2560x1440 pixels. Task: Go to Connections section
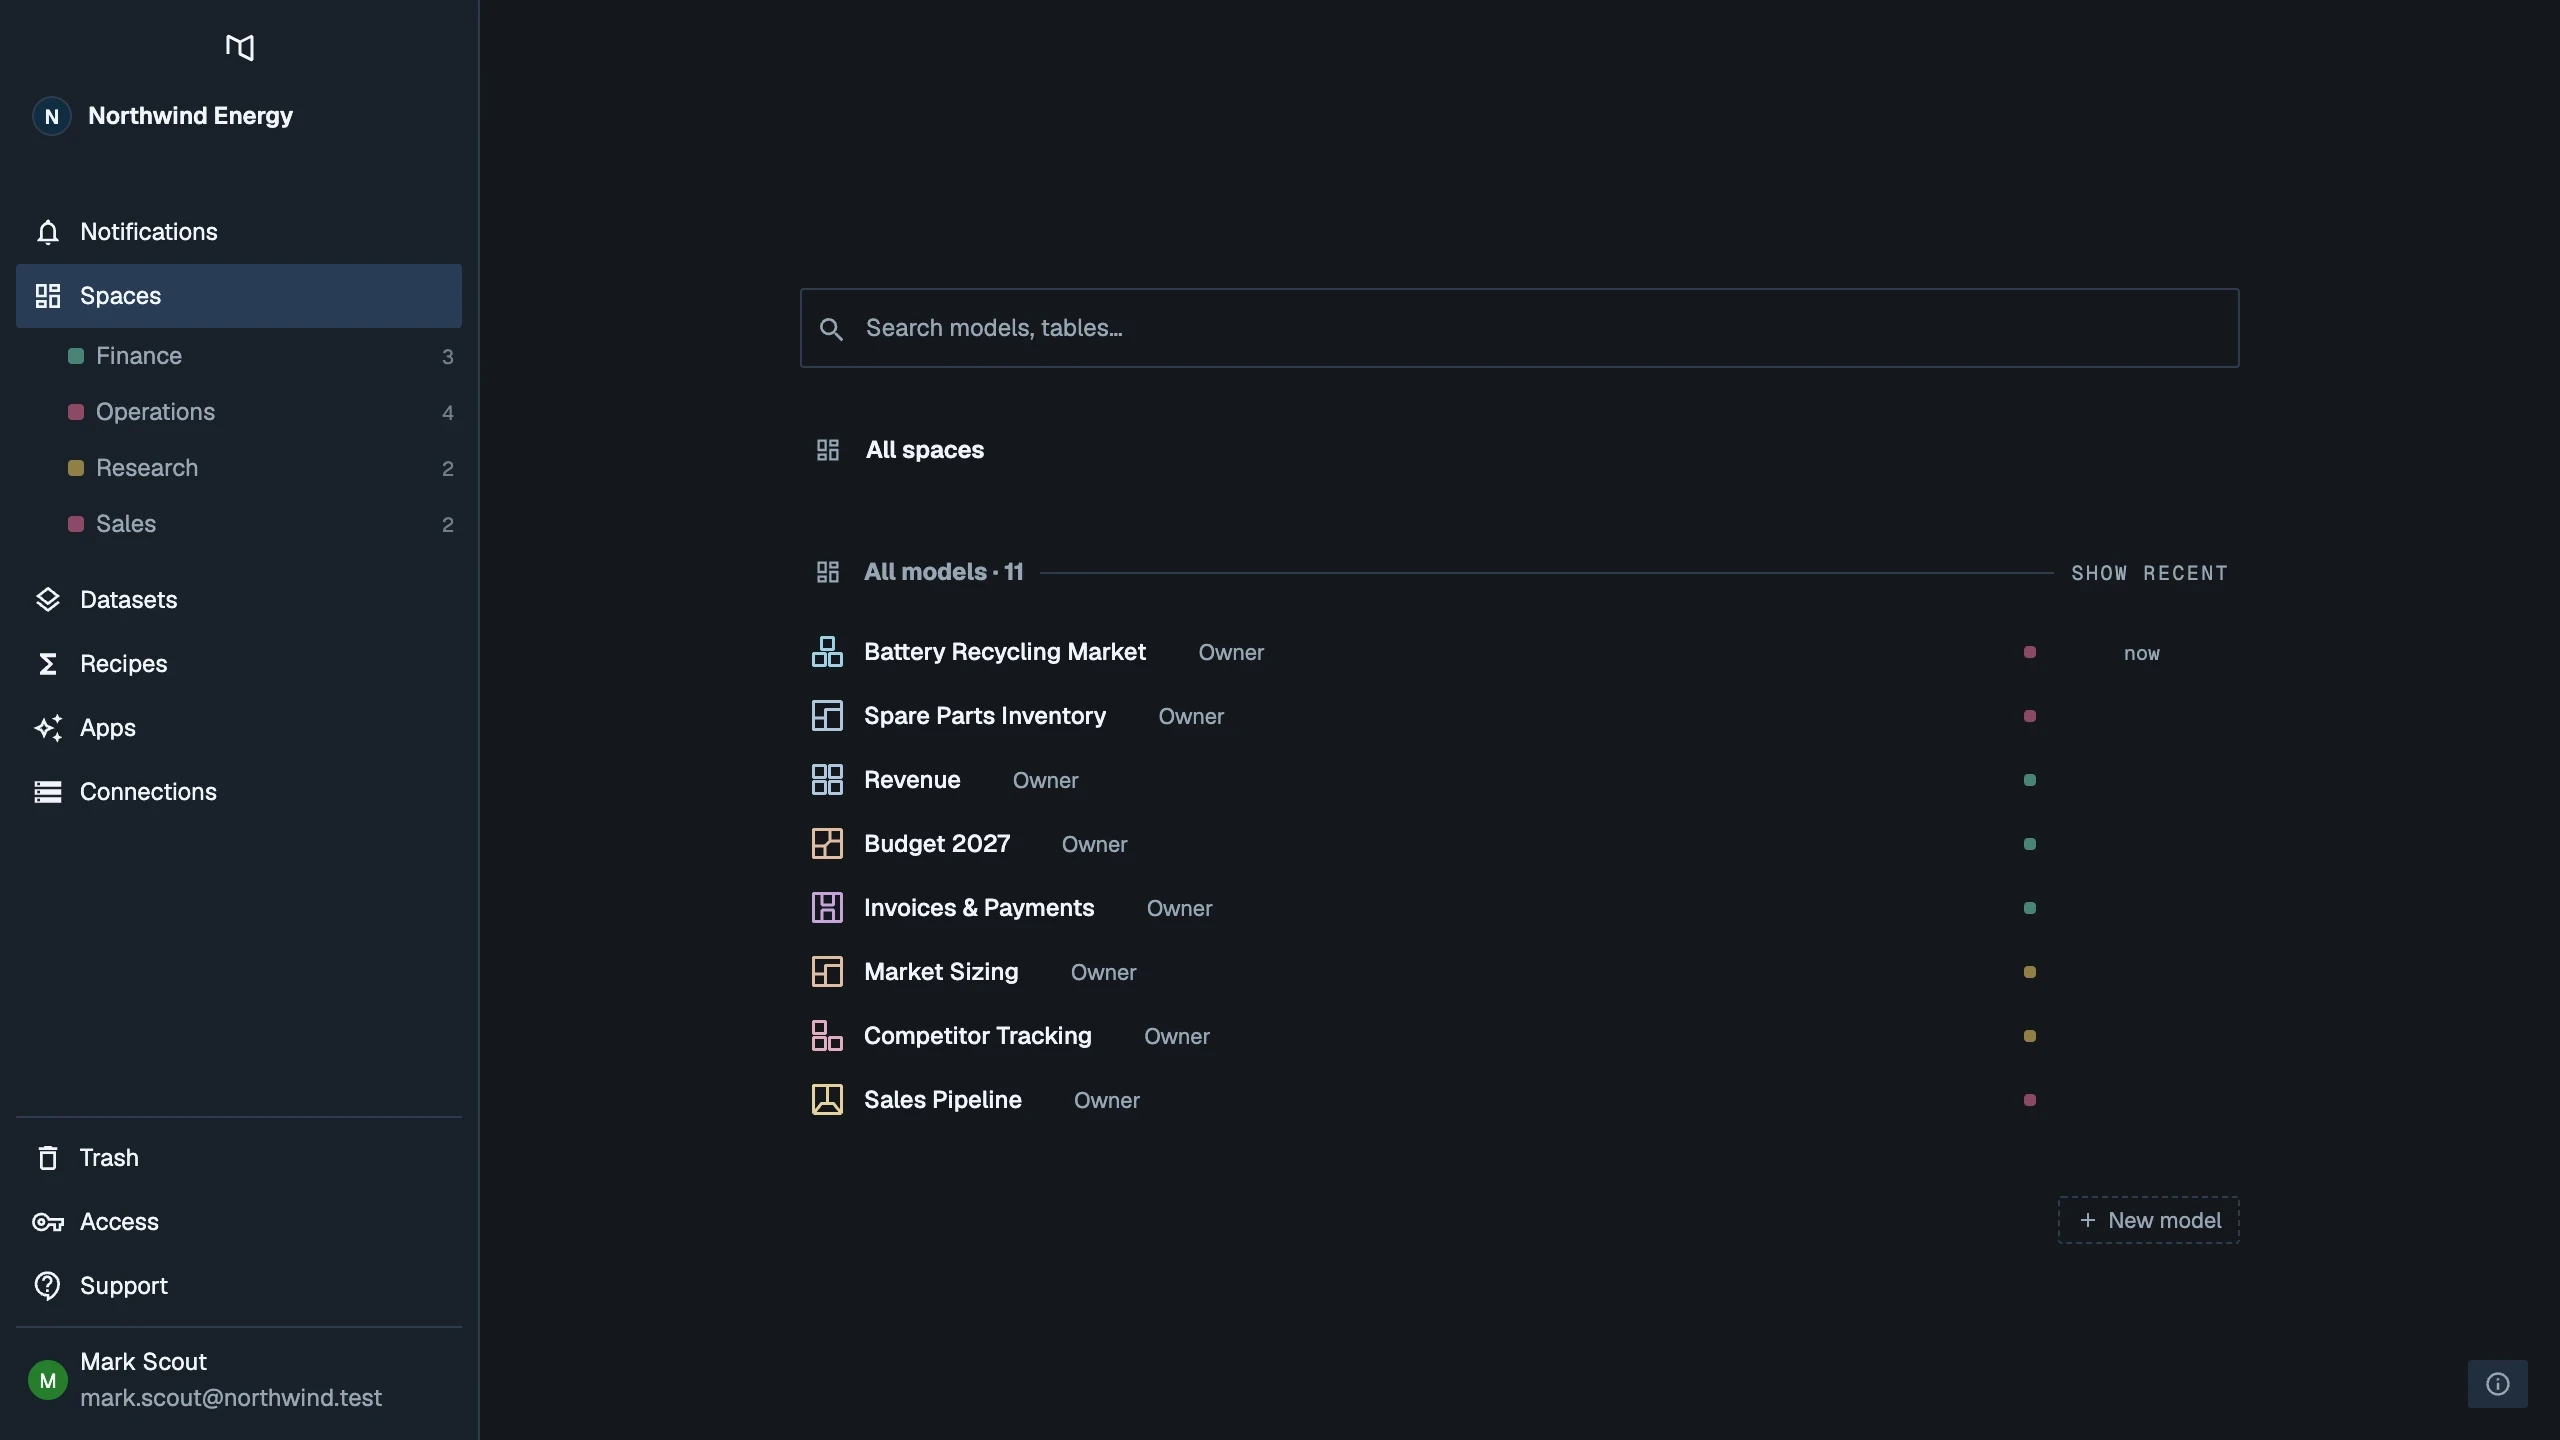click(x=239, y=792)
